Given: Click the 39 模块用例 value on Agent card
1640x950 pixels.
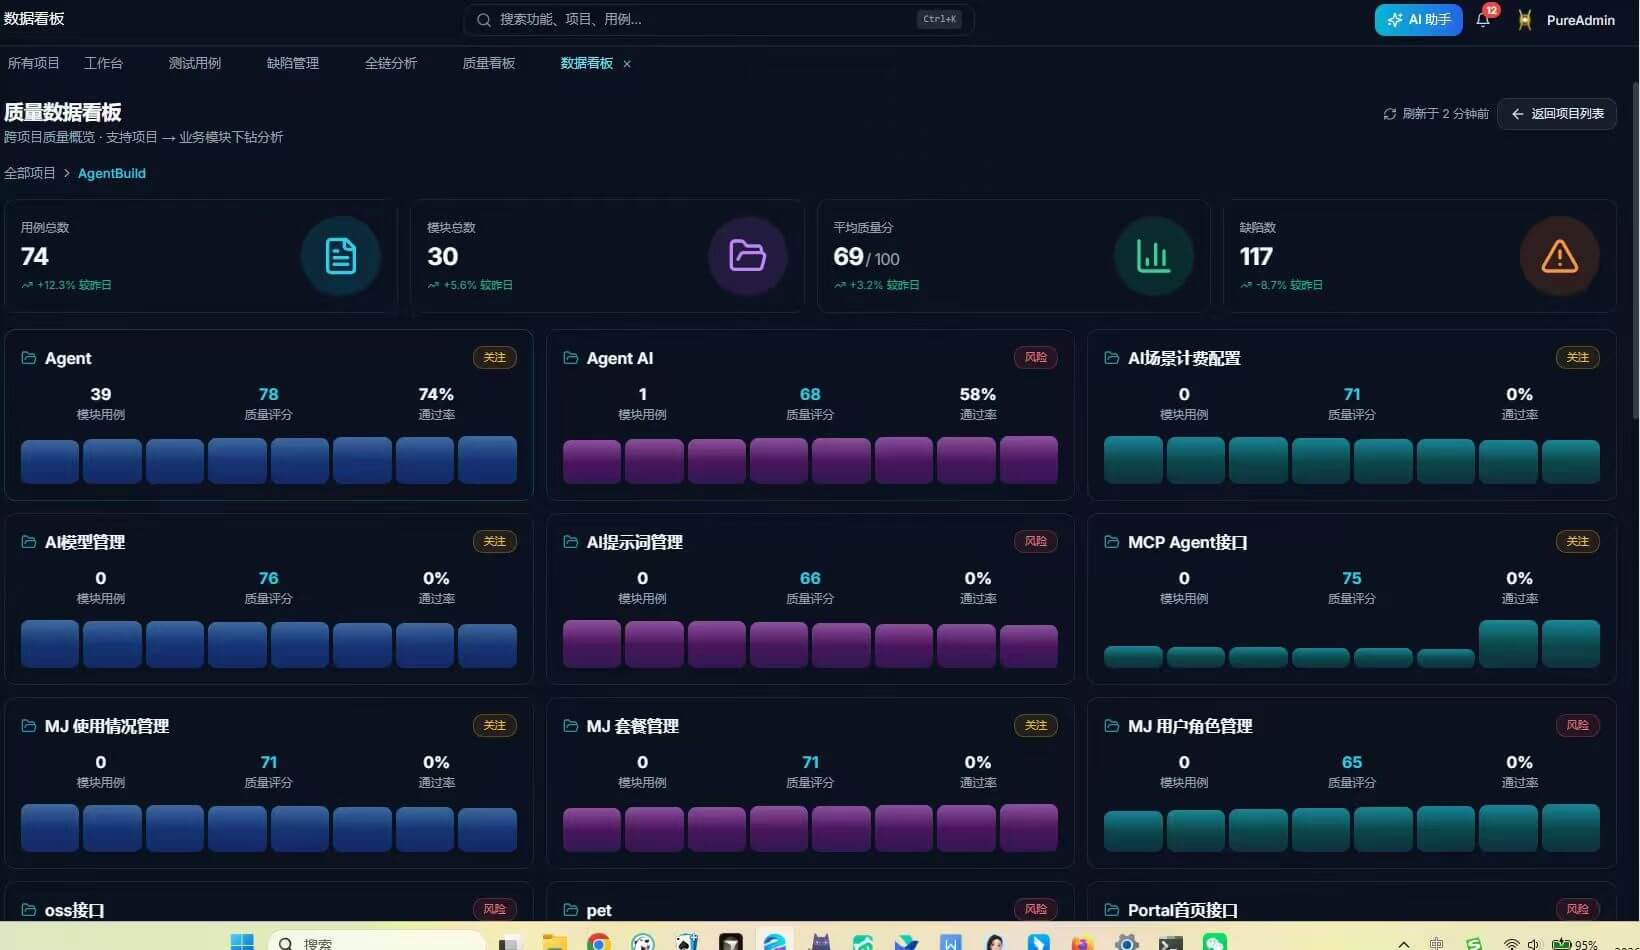Looking at the screenshot, I should (x=101, y=394).
